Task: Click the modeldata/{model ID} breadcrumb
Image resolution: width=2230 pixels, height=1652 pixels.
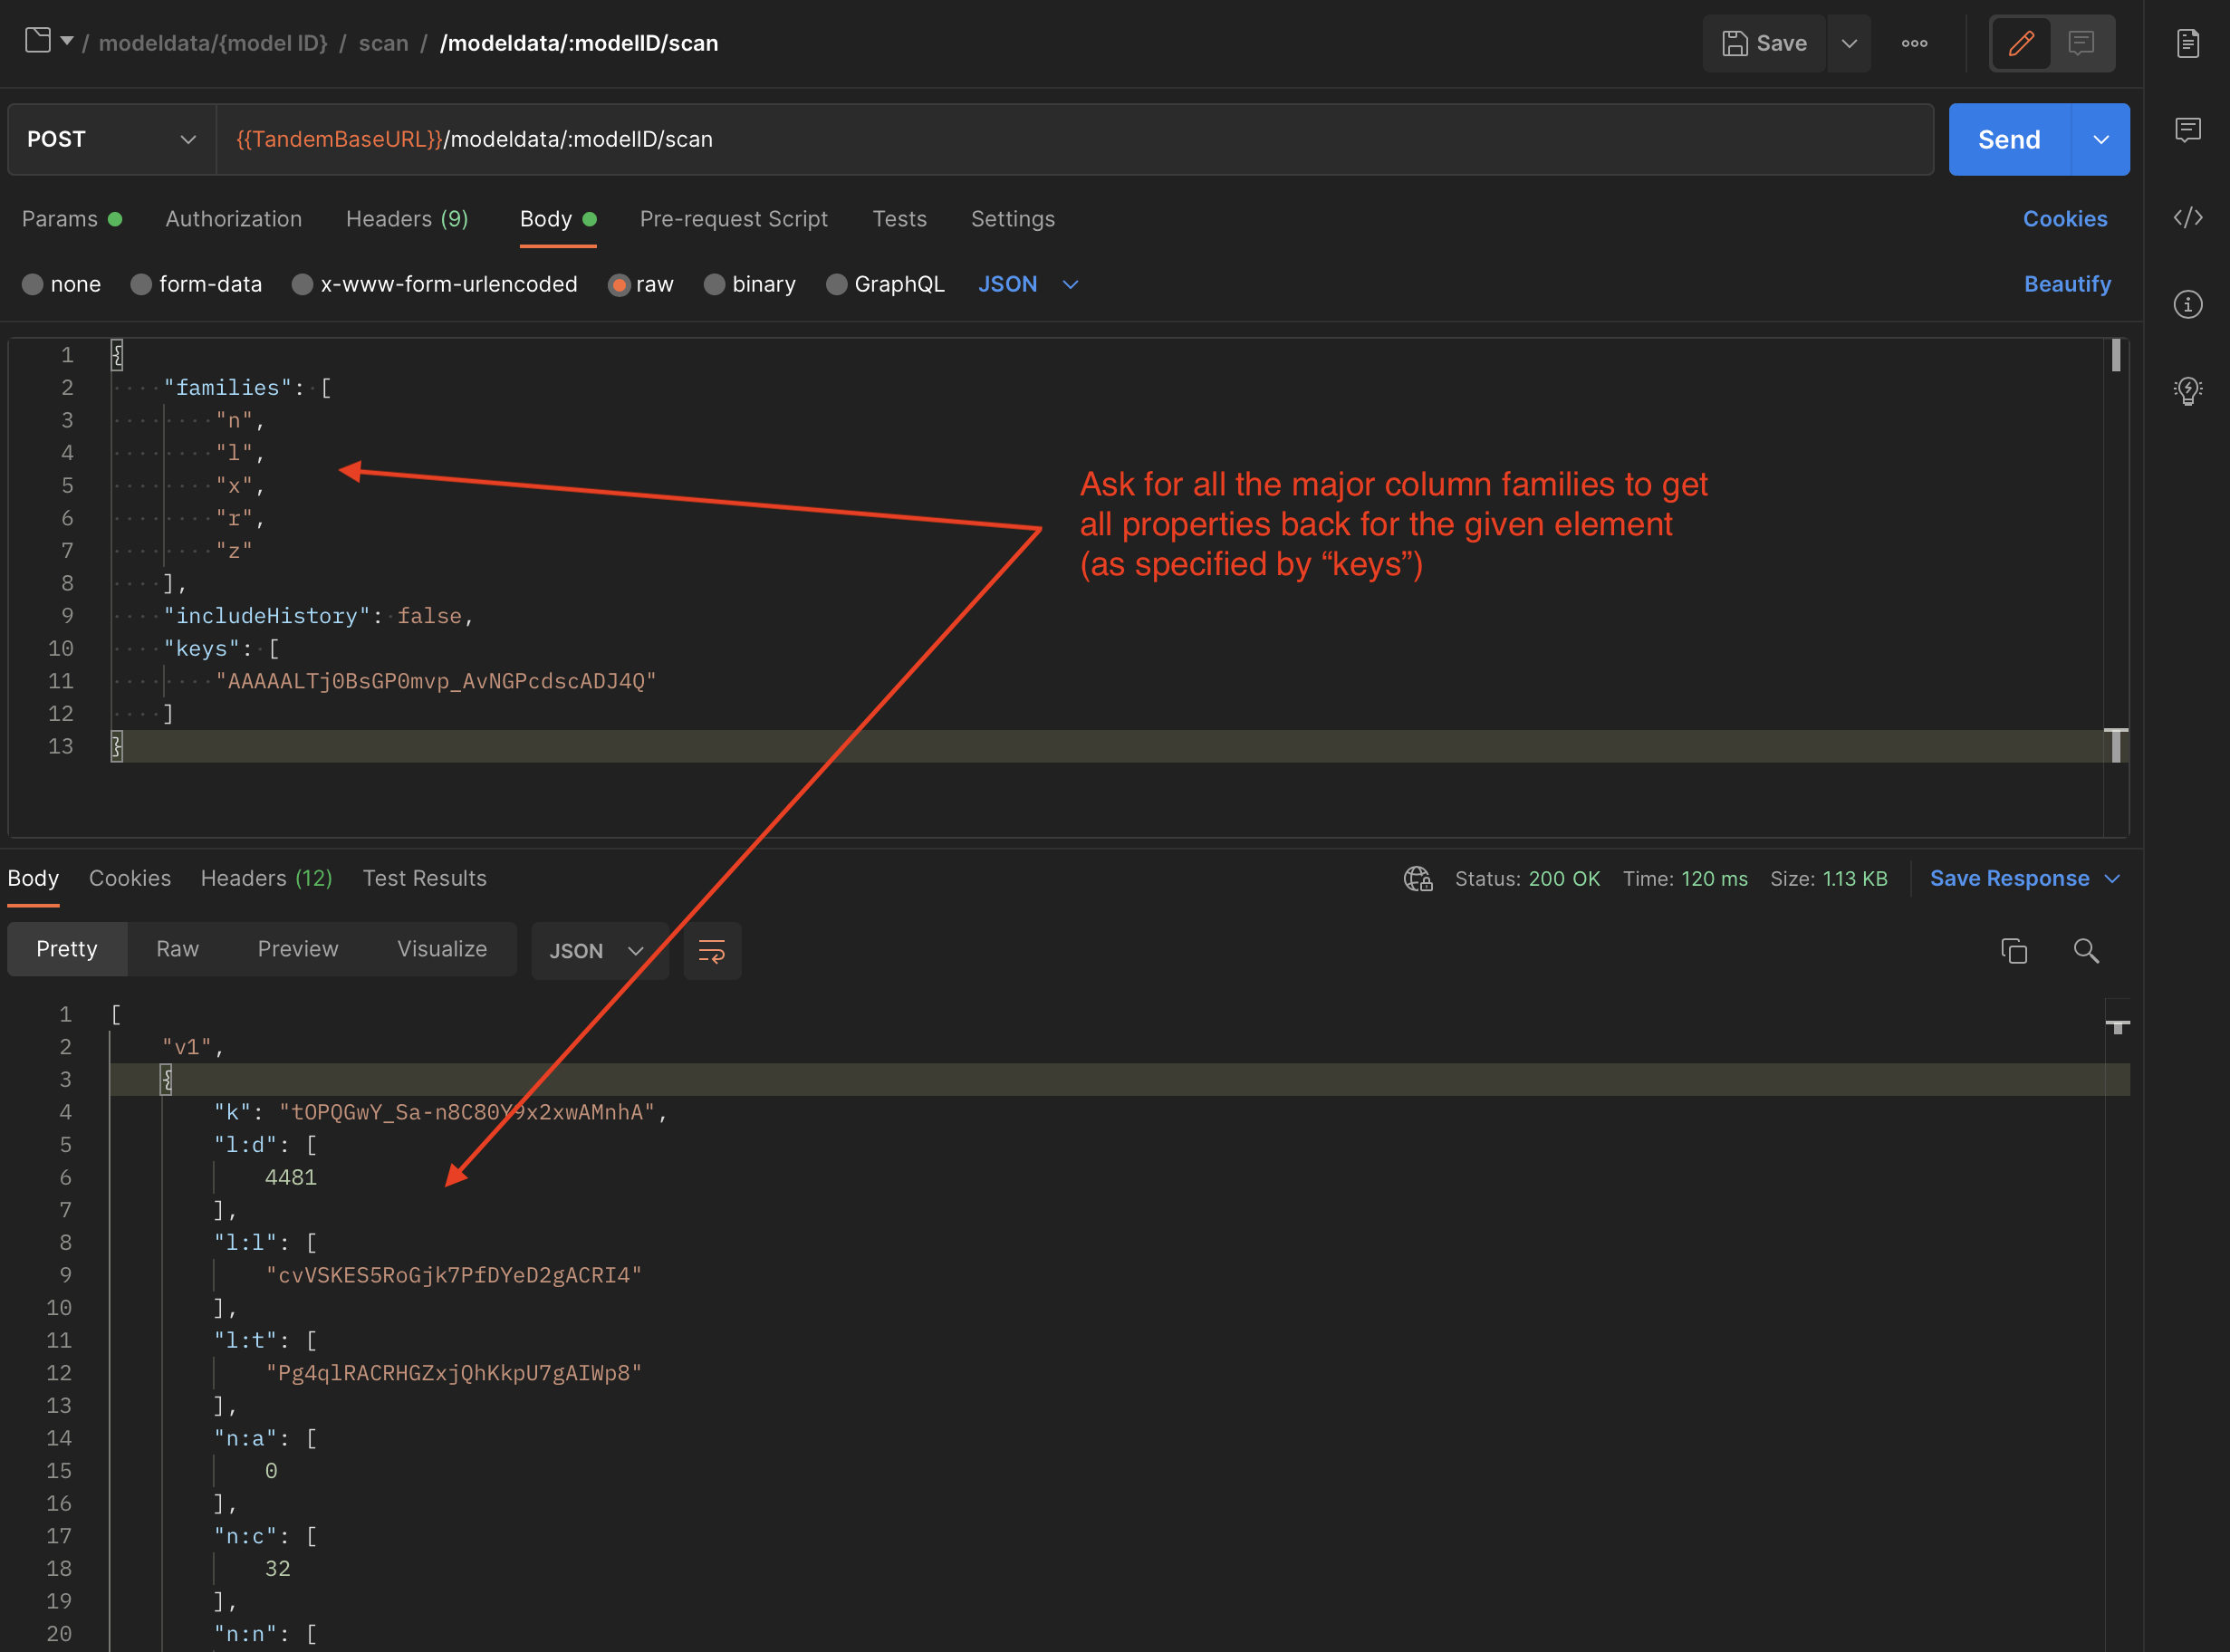Action: click(213, 43)
